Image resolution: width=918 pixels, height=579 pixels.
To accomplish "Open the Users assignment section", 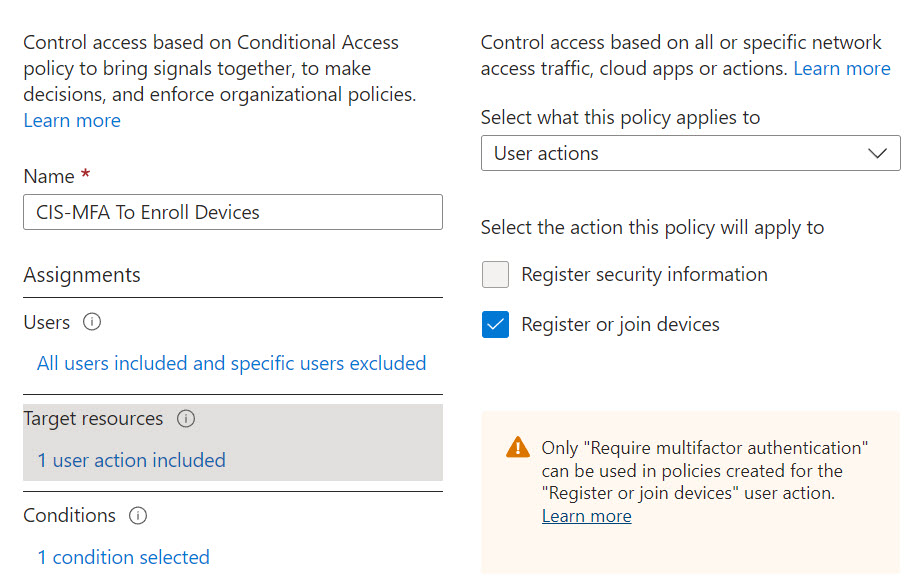I will click(x=47, y=323).
